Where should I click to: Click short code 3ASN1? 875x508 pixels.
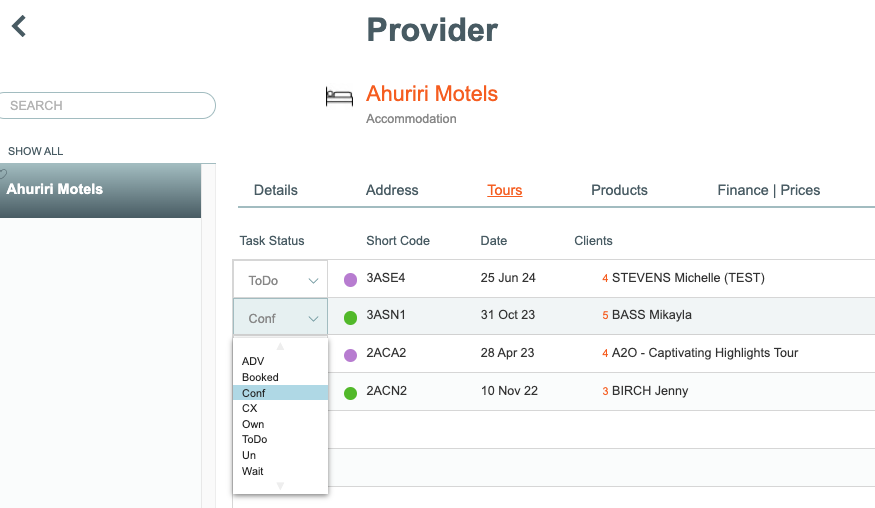coord(386,315)
